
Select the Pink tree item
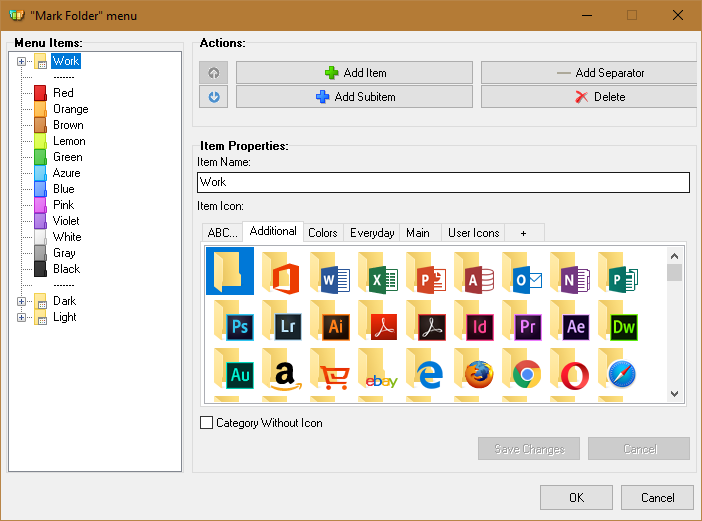tap(64, 205)
